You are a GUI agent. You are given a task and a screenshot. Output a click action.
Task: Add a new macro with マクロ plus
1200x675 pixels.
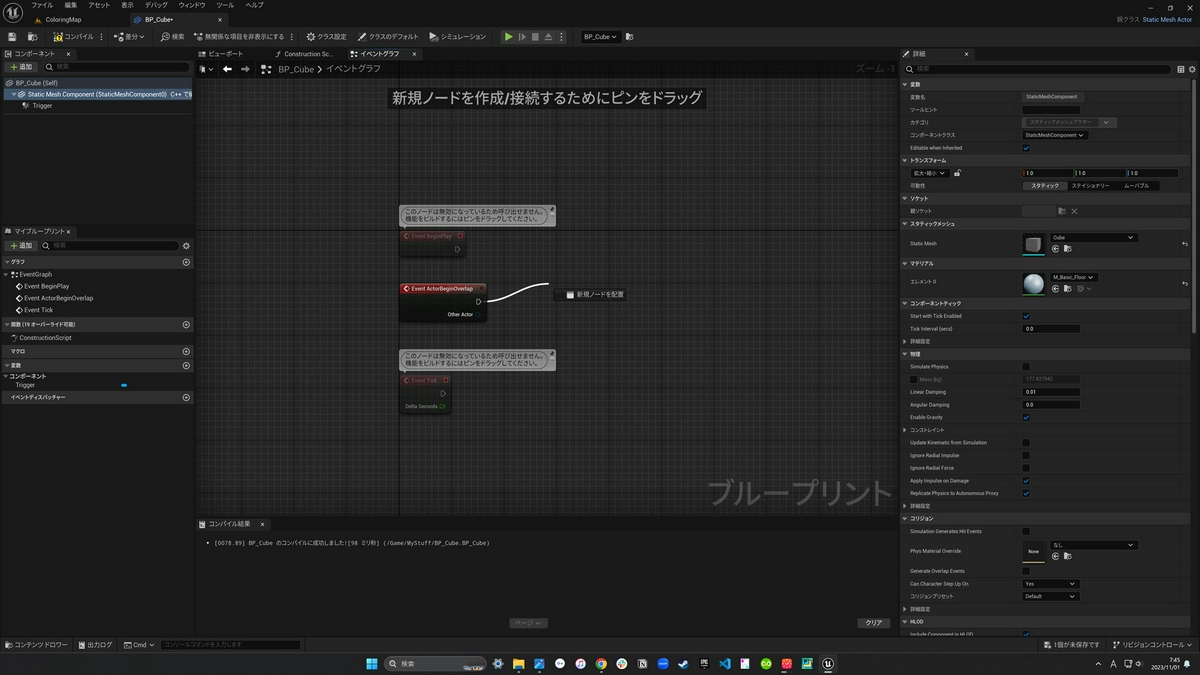click(x=186, y=351)
